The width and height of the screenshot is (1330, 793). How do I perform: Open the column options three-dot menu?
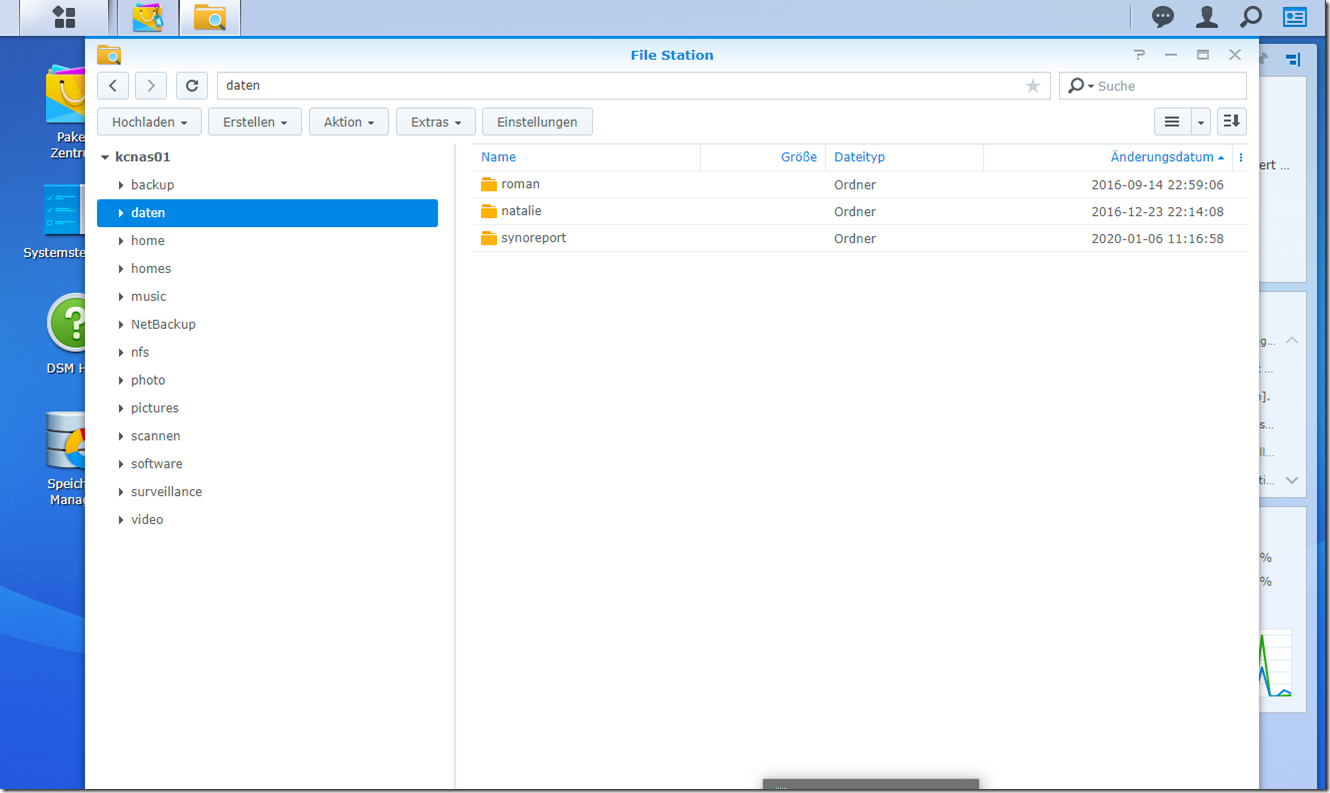(1241, 157)
